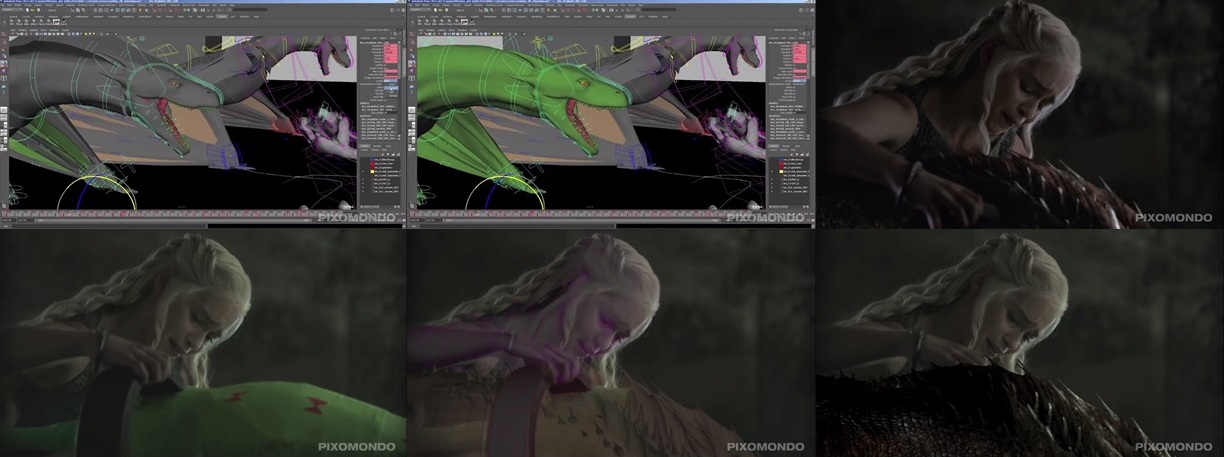Viewport: 1224px width, 457px height.
Task: Click the Display tab of left Maya layer editor
Action: tap(366, 146)
